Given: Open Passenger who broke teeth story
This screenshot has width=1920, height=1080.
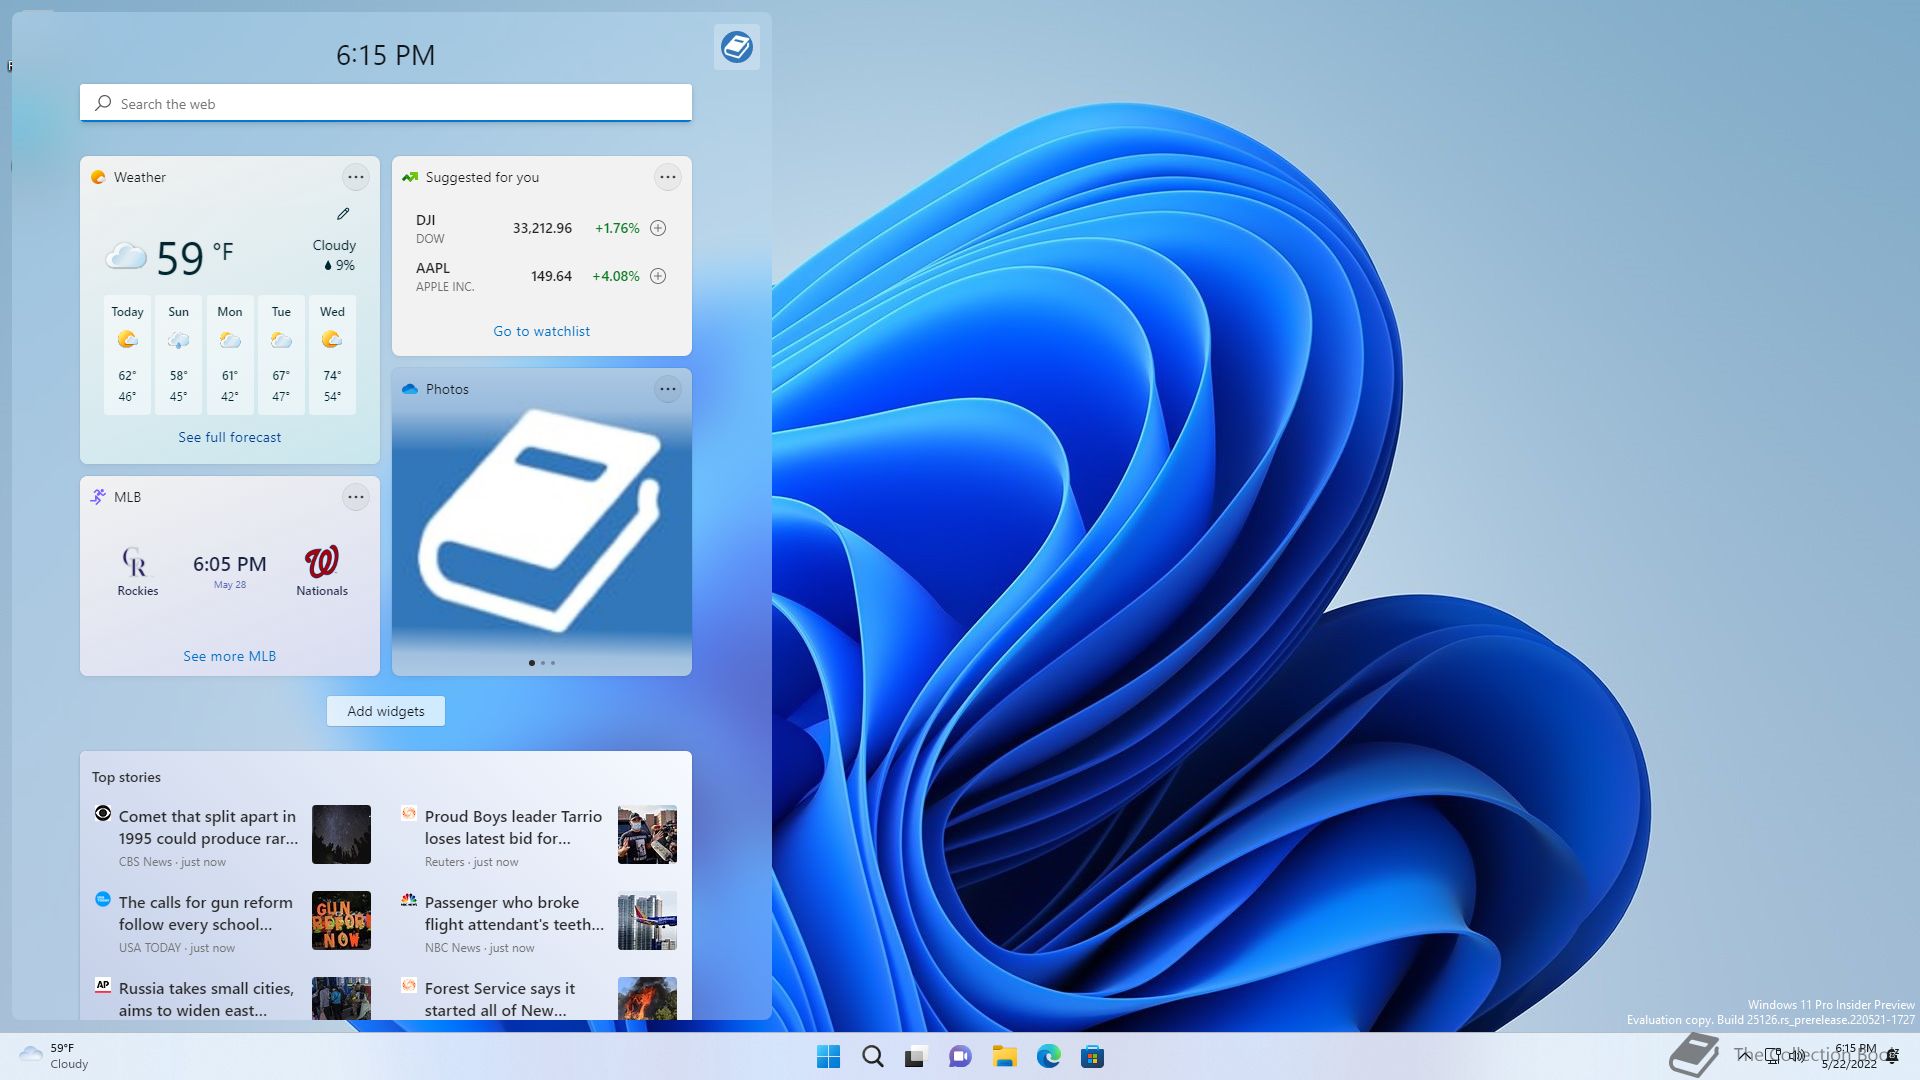Looking at the screenshot, I should [x=514, y=913].
